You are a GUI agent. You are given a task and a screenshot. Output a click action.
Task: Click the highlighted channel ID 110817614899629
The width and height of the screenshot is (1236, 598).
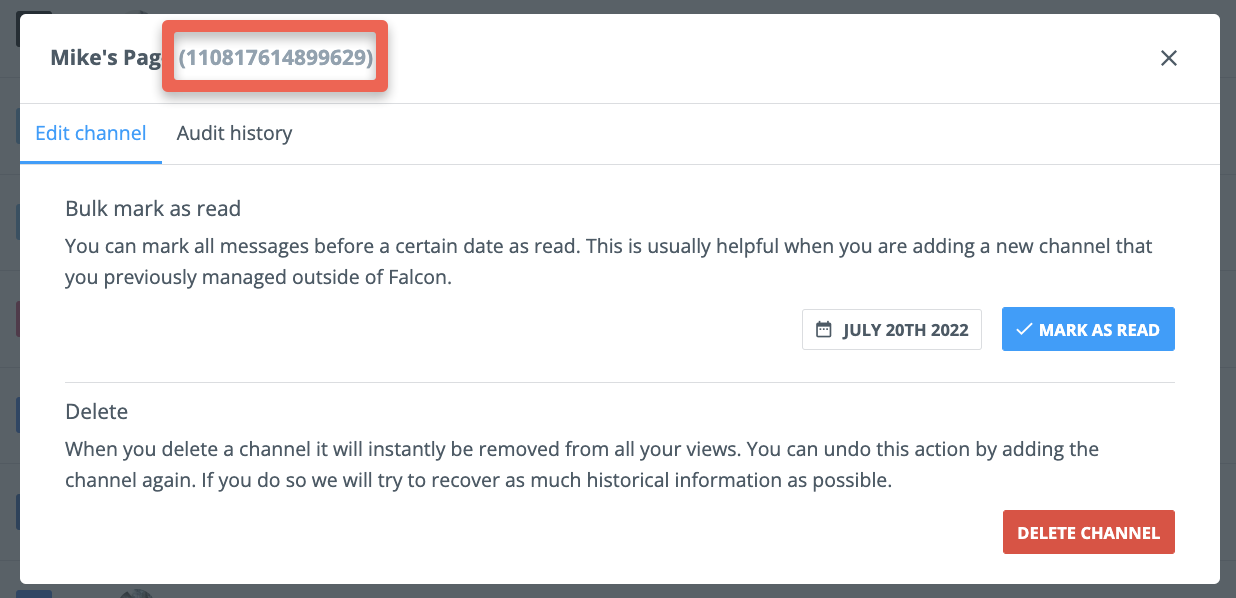[276, 58]
